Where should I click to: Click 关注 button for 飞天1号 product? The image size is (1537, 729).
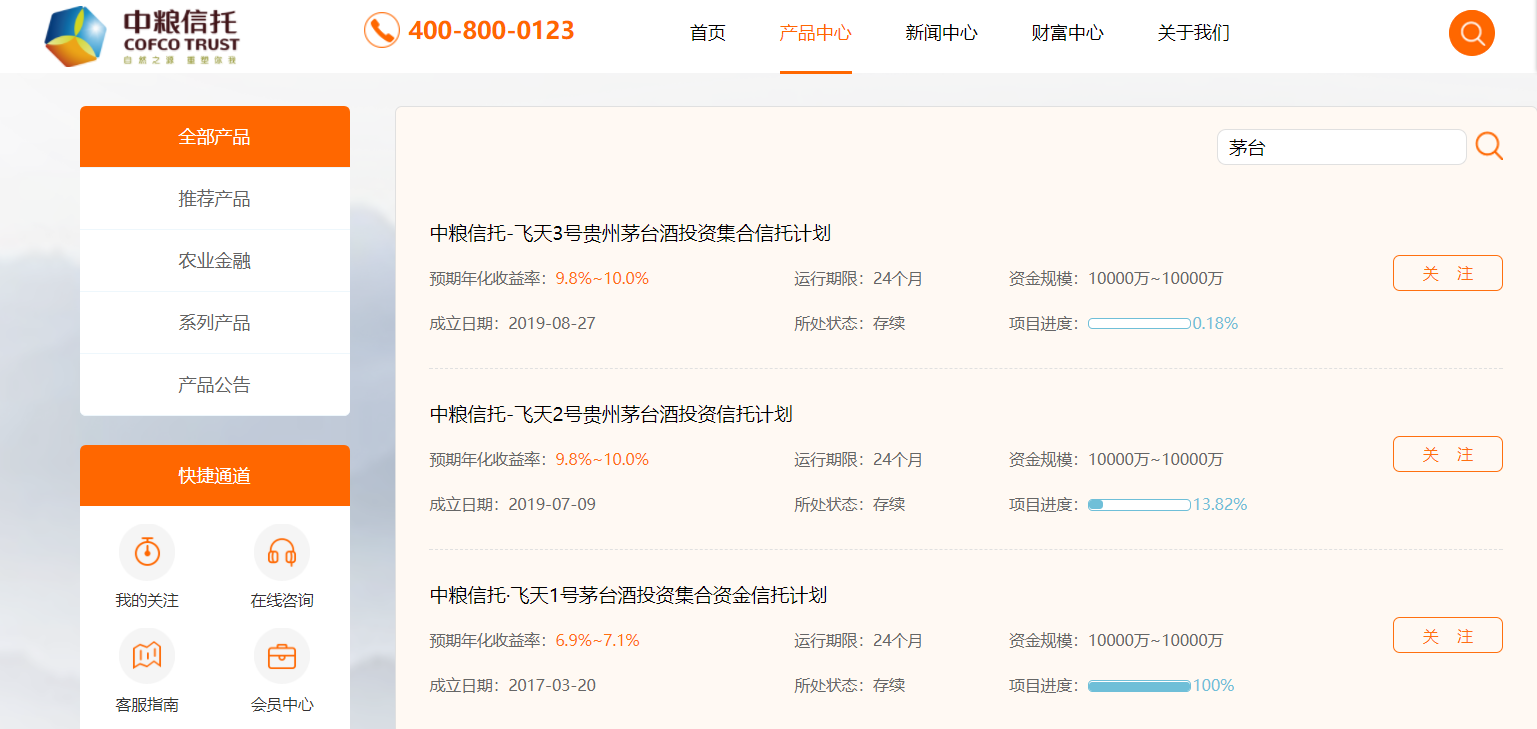1447,635
